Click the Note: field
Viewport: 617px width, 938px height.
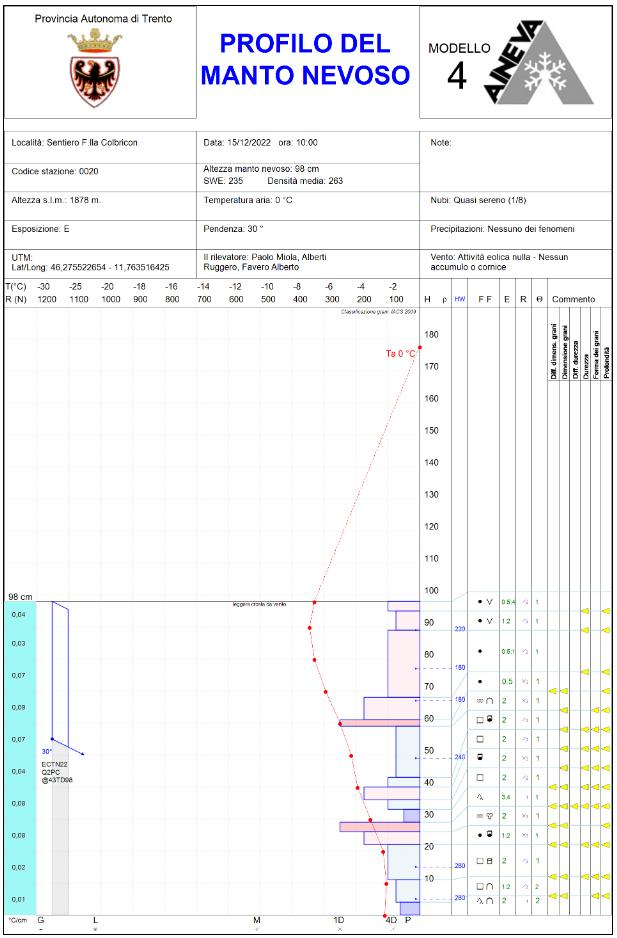coord(440,142)
